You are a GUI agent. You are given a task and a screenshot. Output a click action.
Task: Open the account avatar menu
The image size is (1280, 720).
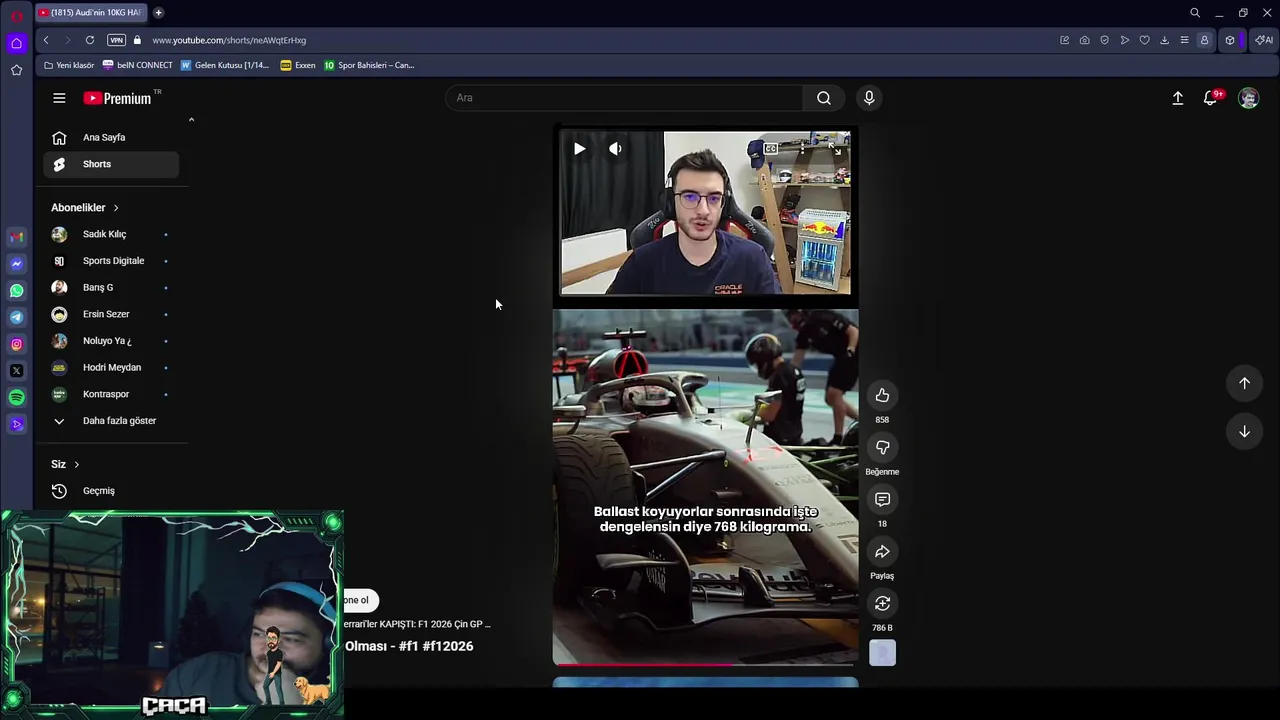tap(1248, 98)
